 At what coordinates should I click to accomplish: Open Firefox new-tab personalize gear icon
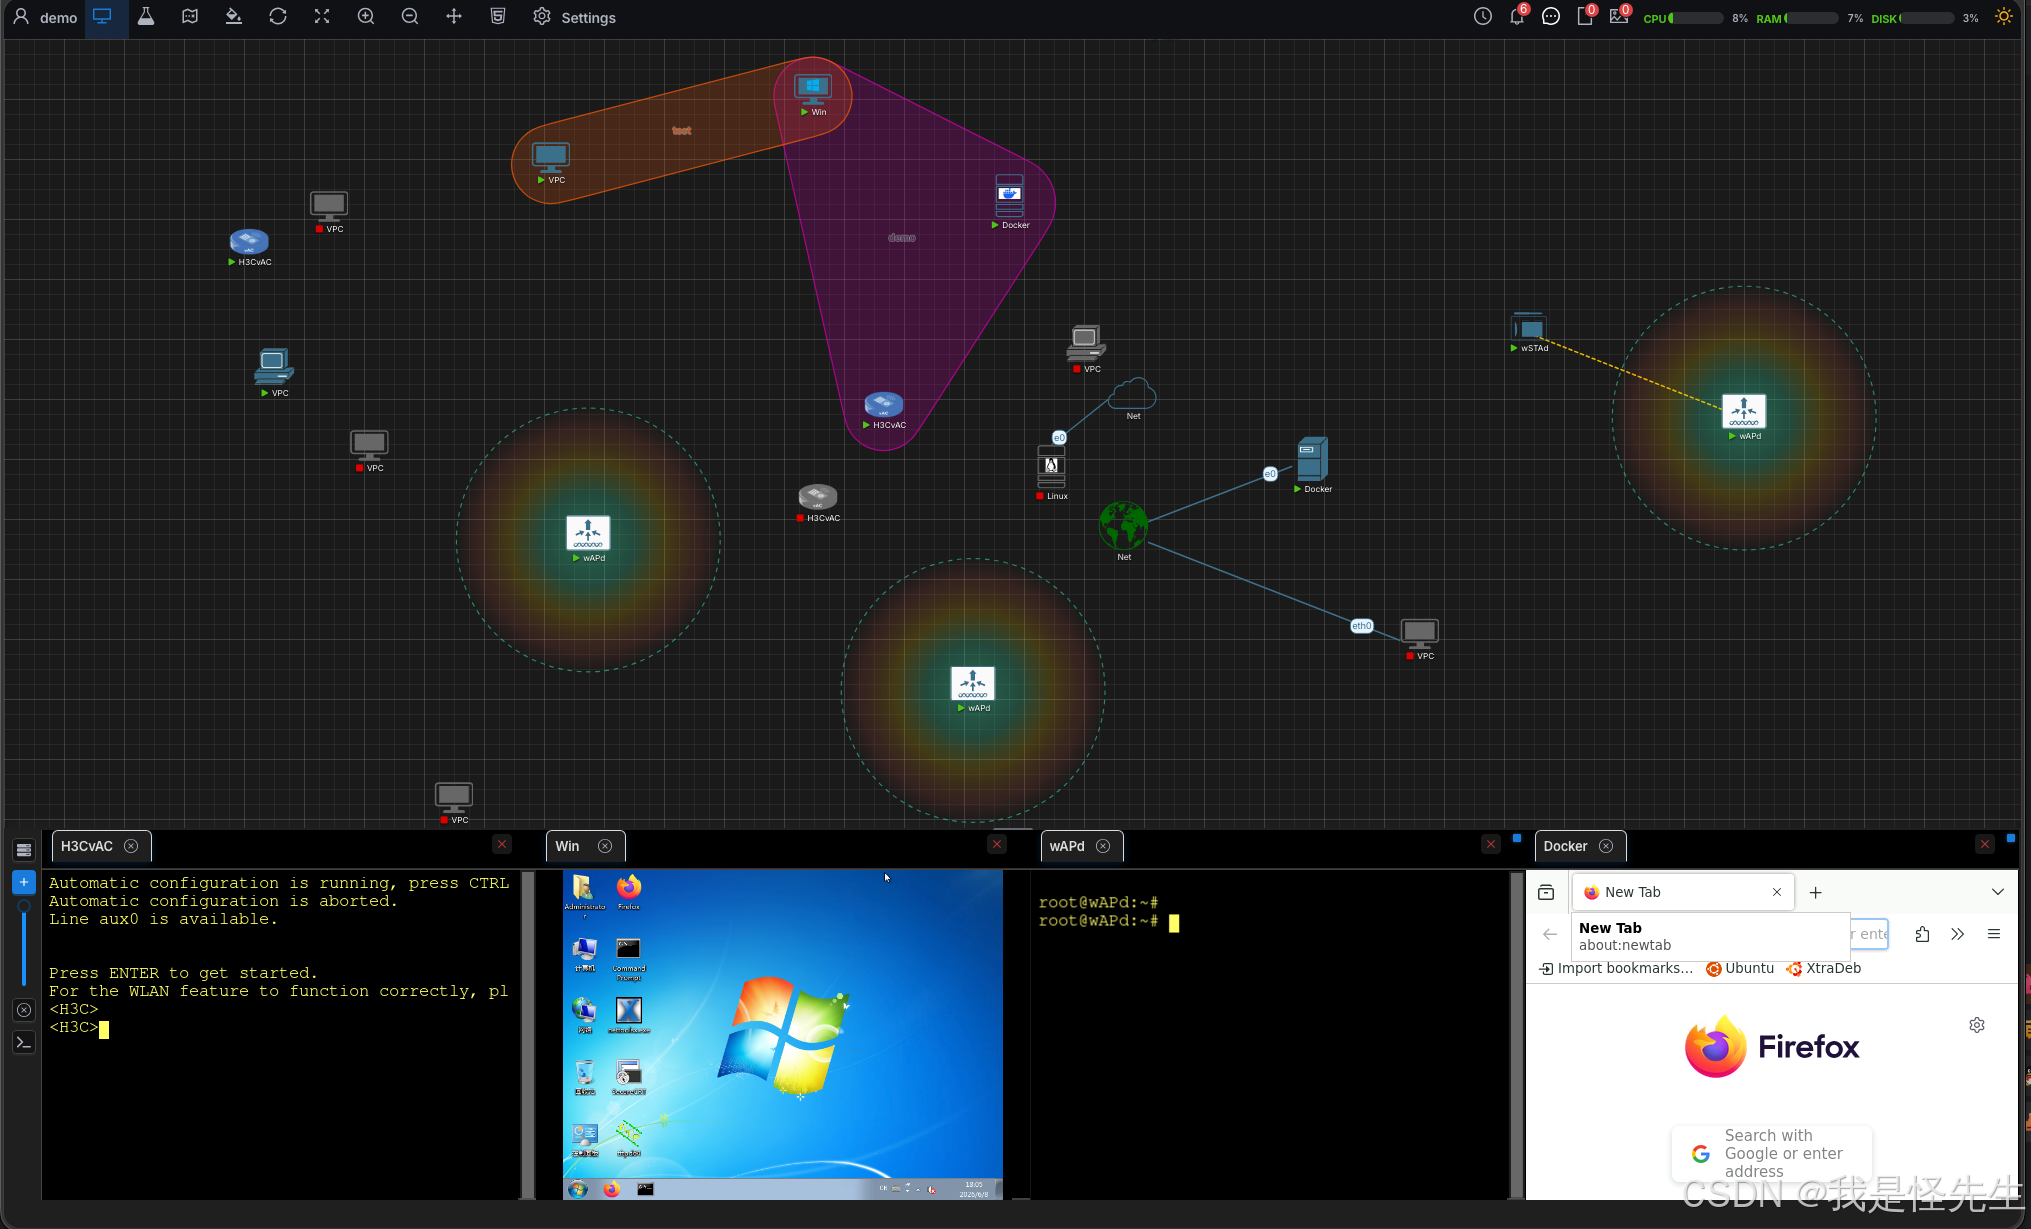click(1977, 1025)
